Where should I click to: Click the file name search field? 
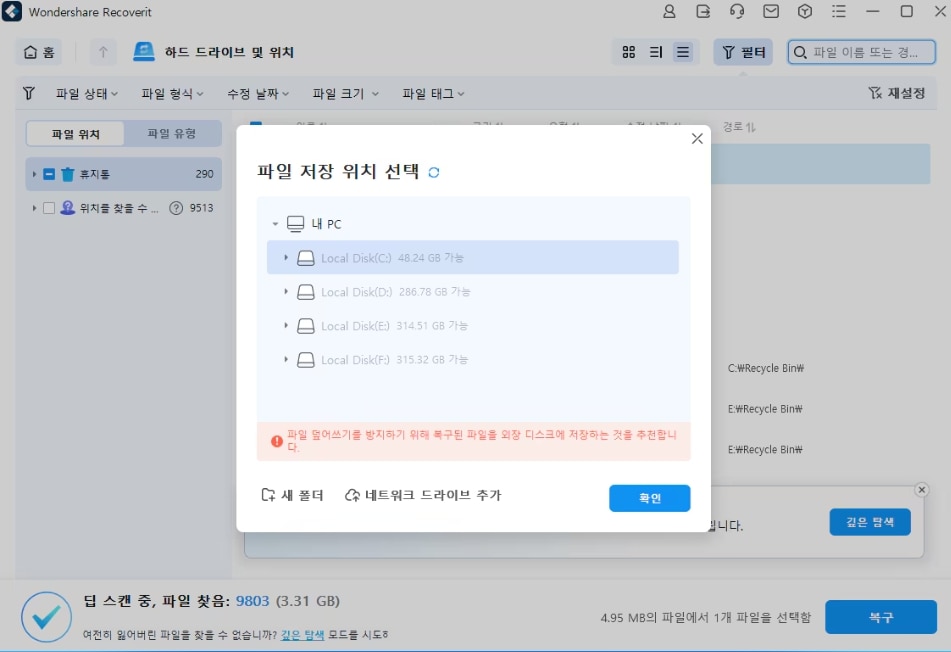coord(861,52)
